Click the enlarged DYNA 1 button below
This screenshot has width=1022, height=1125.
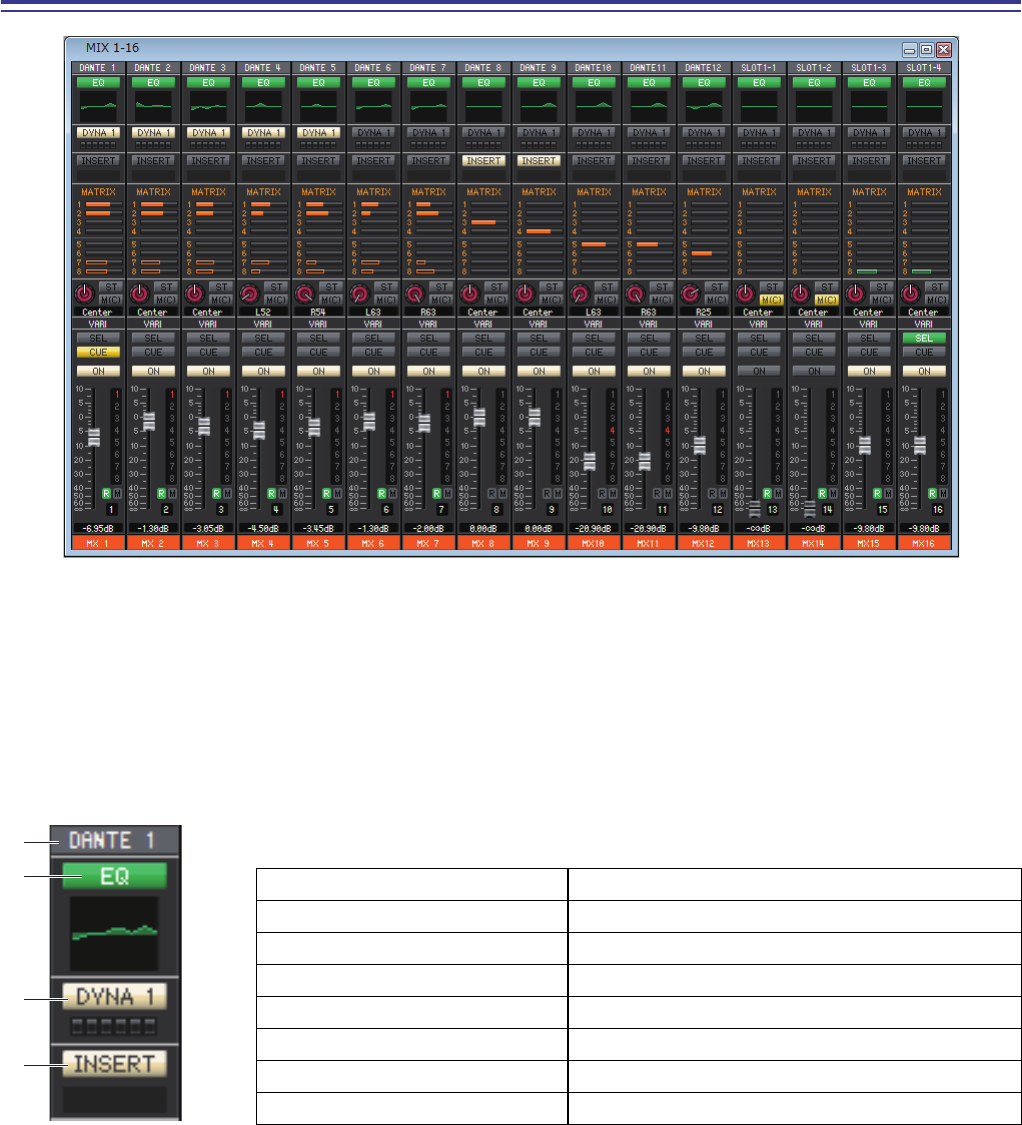pyautogui.click(x=115, y=997)
